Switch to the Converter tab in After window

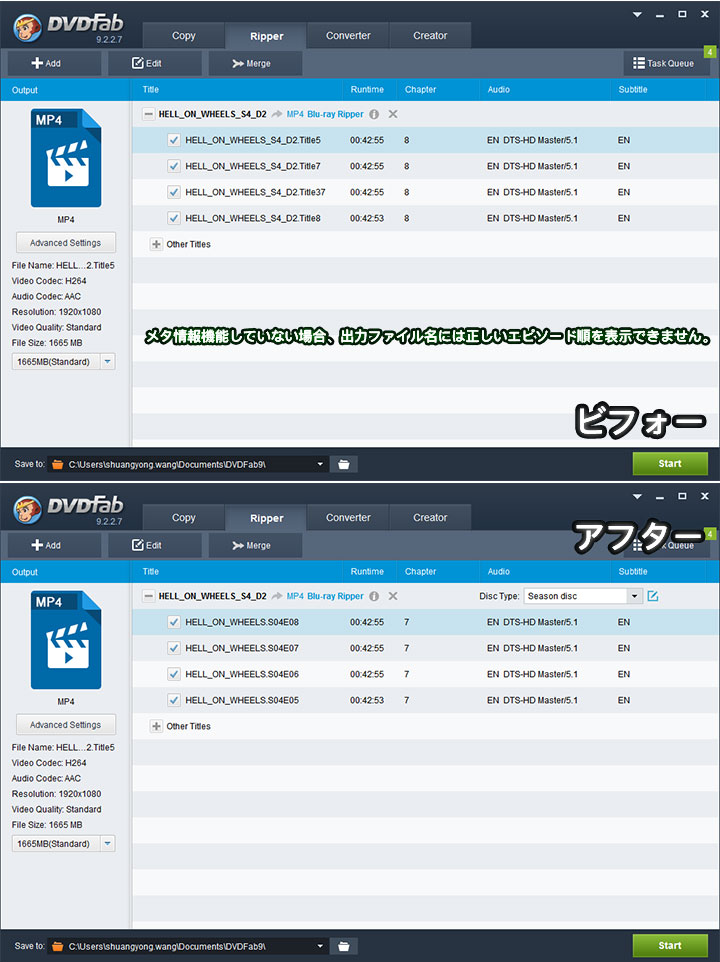(x=348, y=518)
